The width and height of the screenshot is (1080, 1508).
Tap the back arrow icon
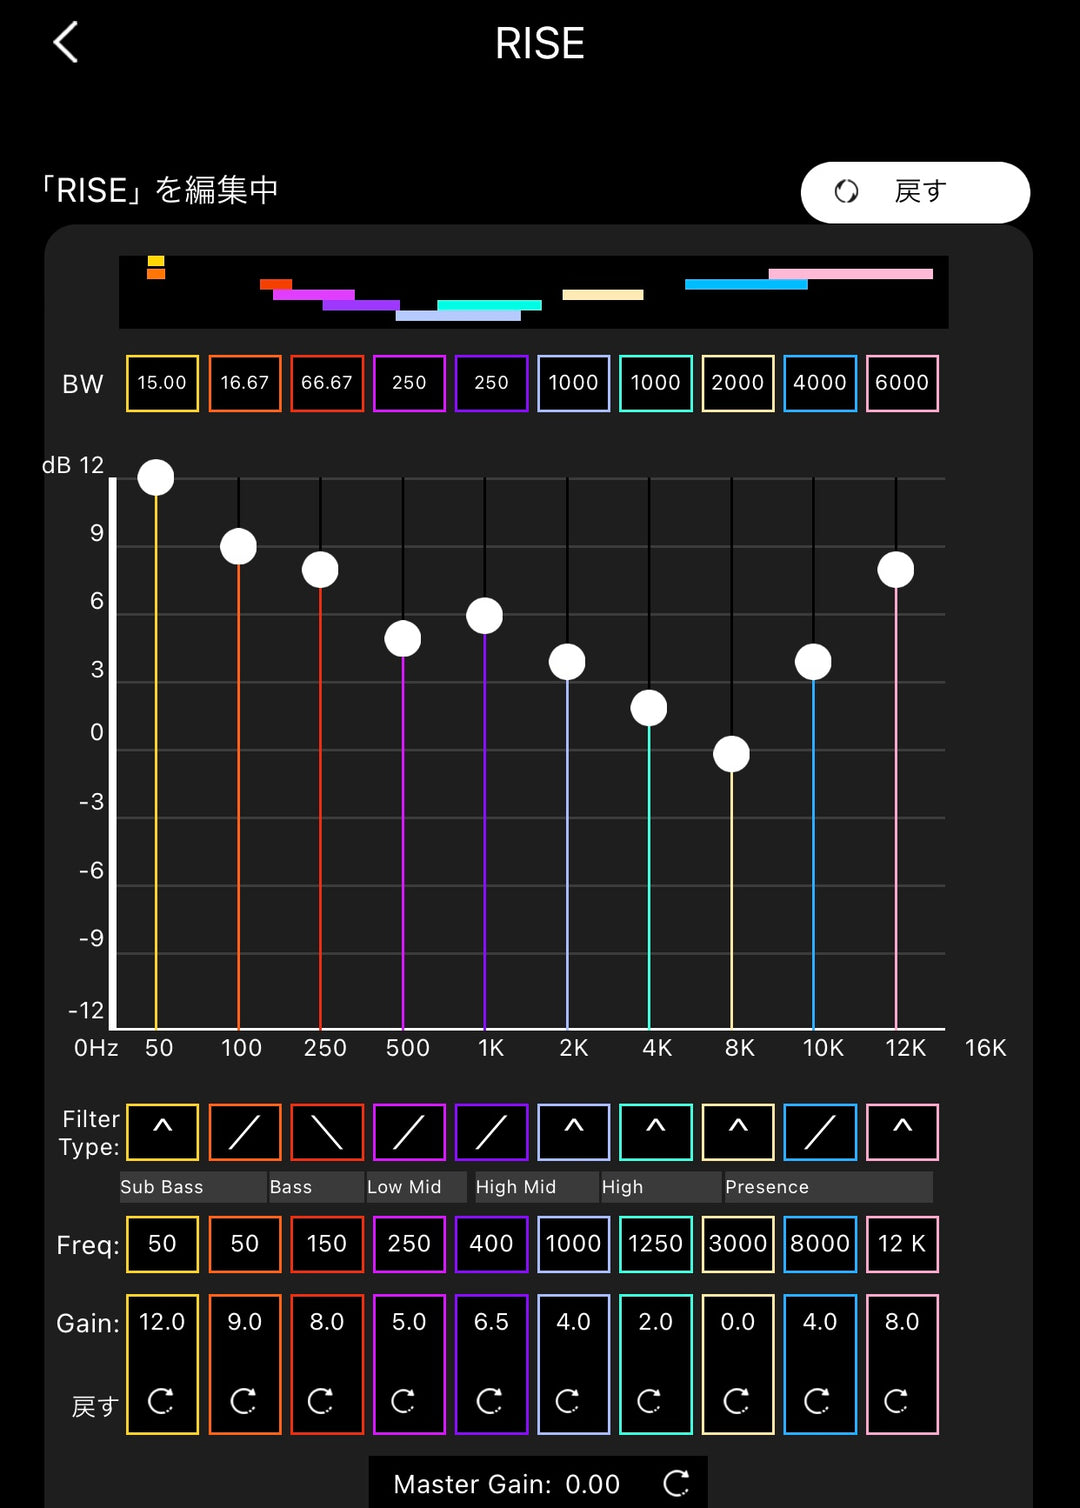click(x=66, y=43)
